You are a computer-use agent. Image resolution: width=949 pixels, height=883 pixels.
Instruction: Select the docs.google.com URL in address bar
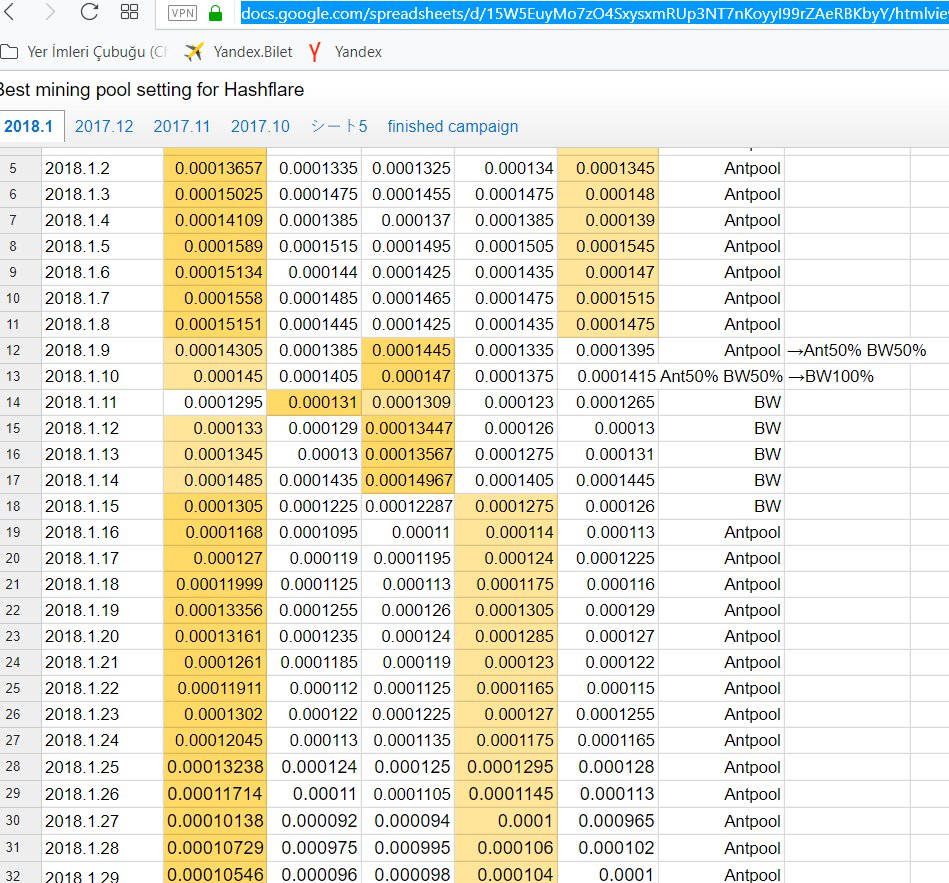click(x=594, y=13)
